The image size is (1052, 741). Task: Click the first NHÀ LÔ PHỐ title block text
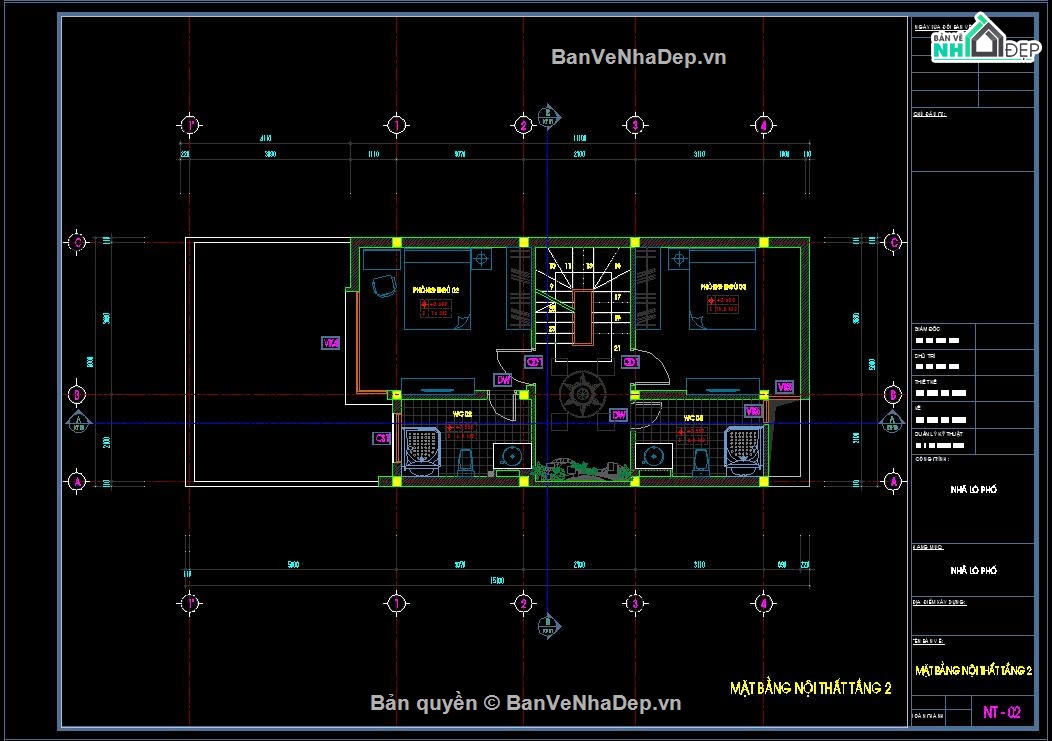(x=972, y=490)
